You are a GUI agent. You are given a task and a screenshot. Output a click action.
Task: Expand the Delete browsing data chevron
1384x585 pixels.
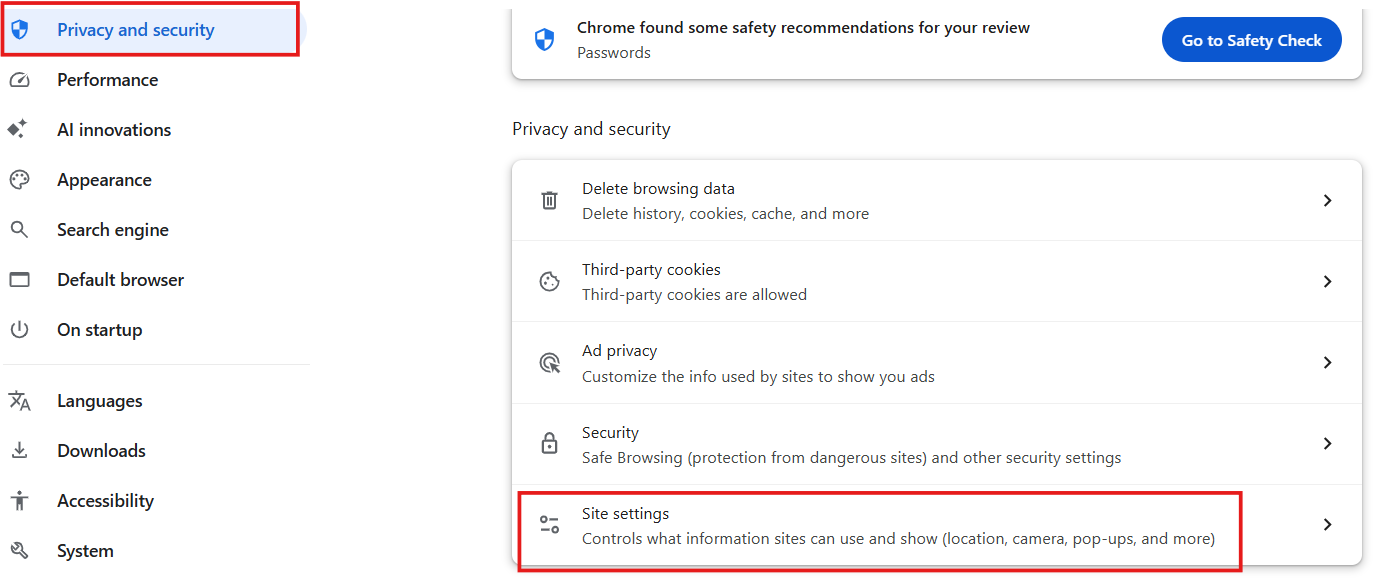click(x=1327, y=201)
